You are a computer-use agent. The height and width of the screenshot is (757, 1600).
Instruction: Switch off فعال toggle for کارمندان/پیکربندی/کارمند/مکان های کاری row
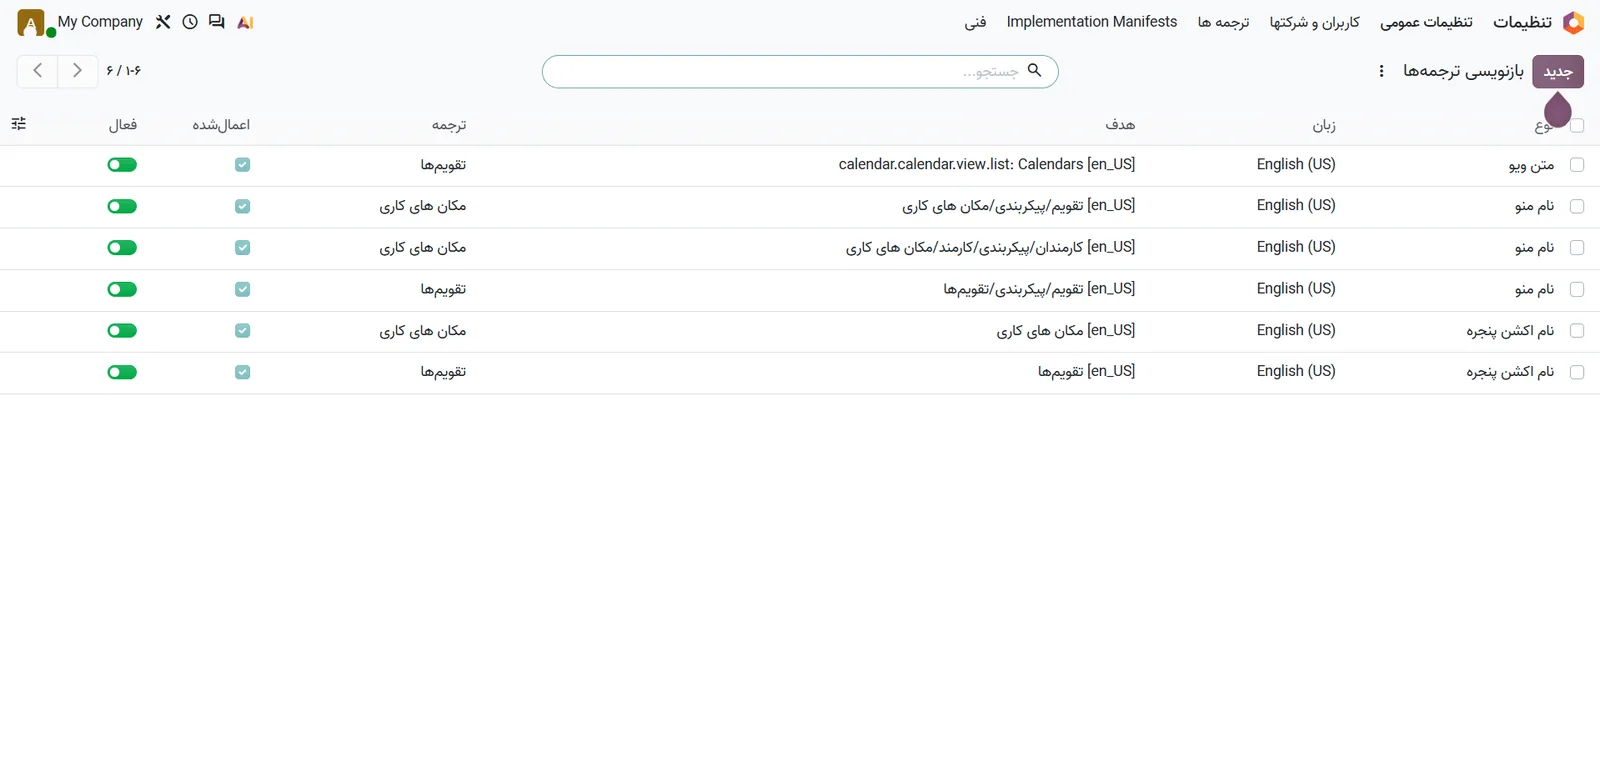(122, 248)
